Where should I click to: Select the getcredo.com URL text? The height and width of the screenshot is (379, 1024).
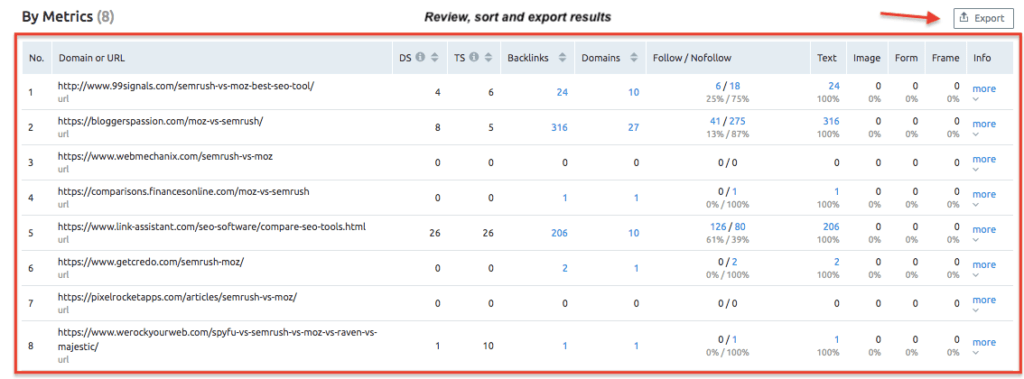(x=151, y=262)
